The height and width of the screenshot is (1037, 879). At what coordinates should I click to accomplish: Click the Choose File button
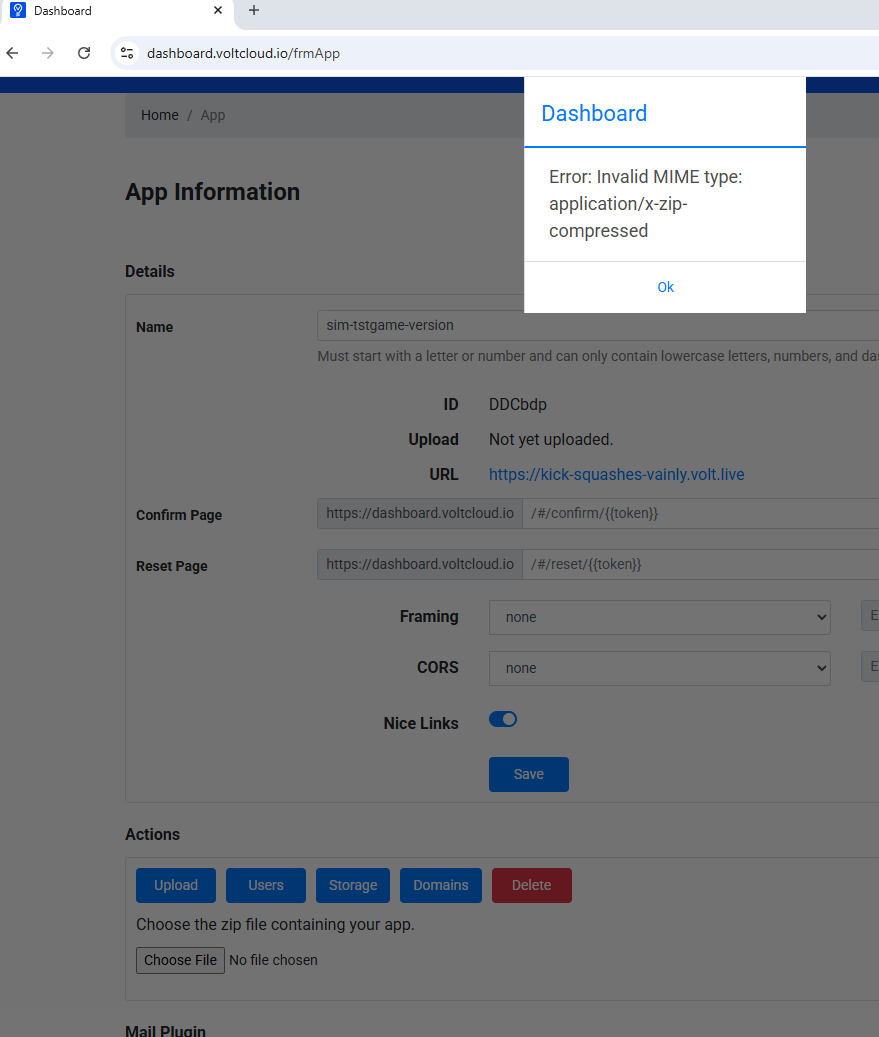[180, 960]
